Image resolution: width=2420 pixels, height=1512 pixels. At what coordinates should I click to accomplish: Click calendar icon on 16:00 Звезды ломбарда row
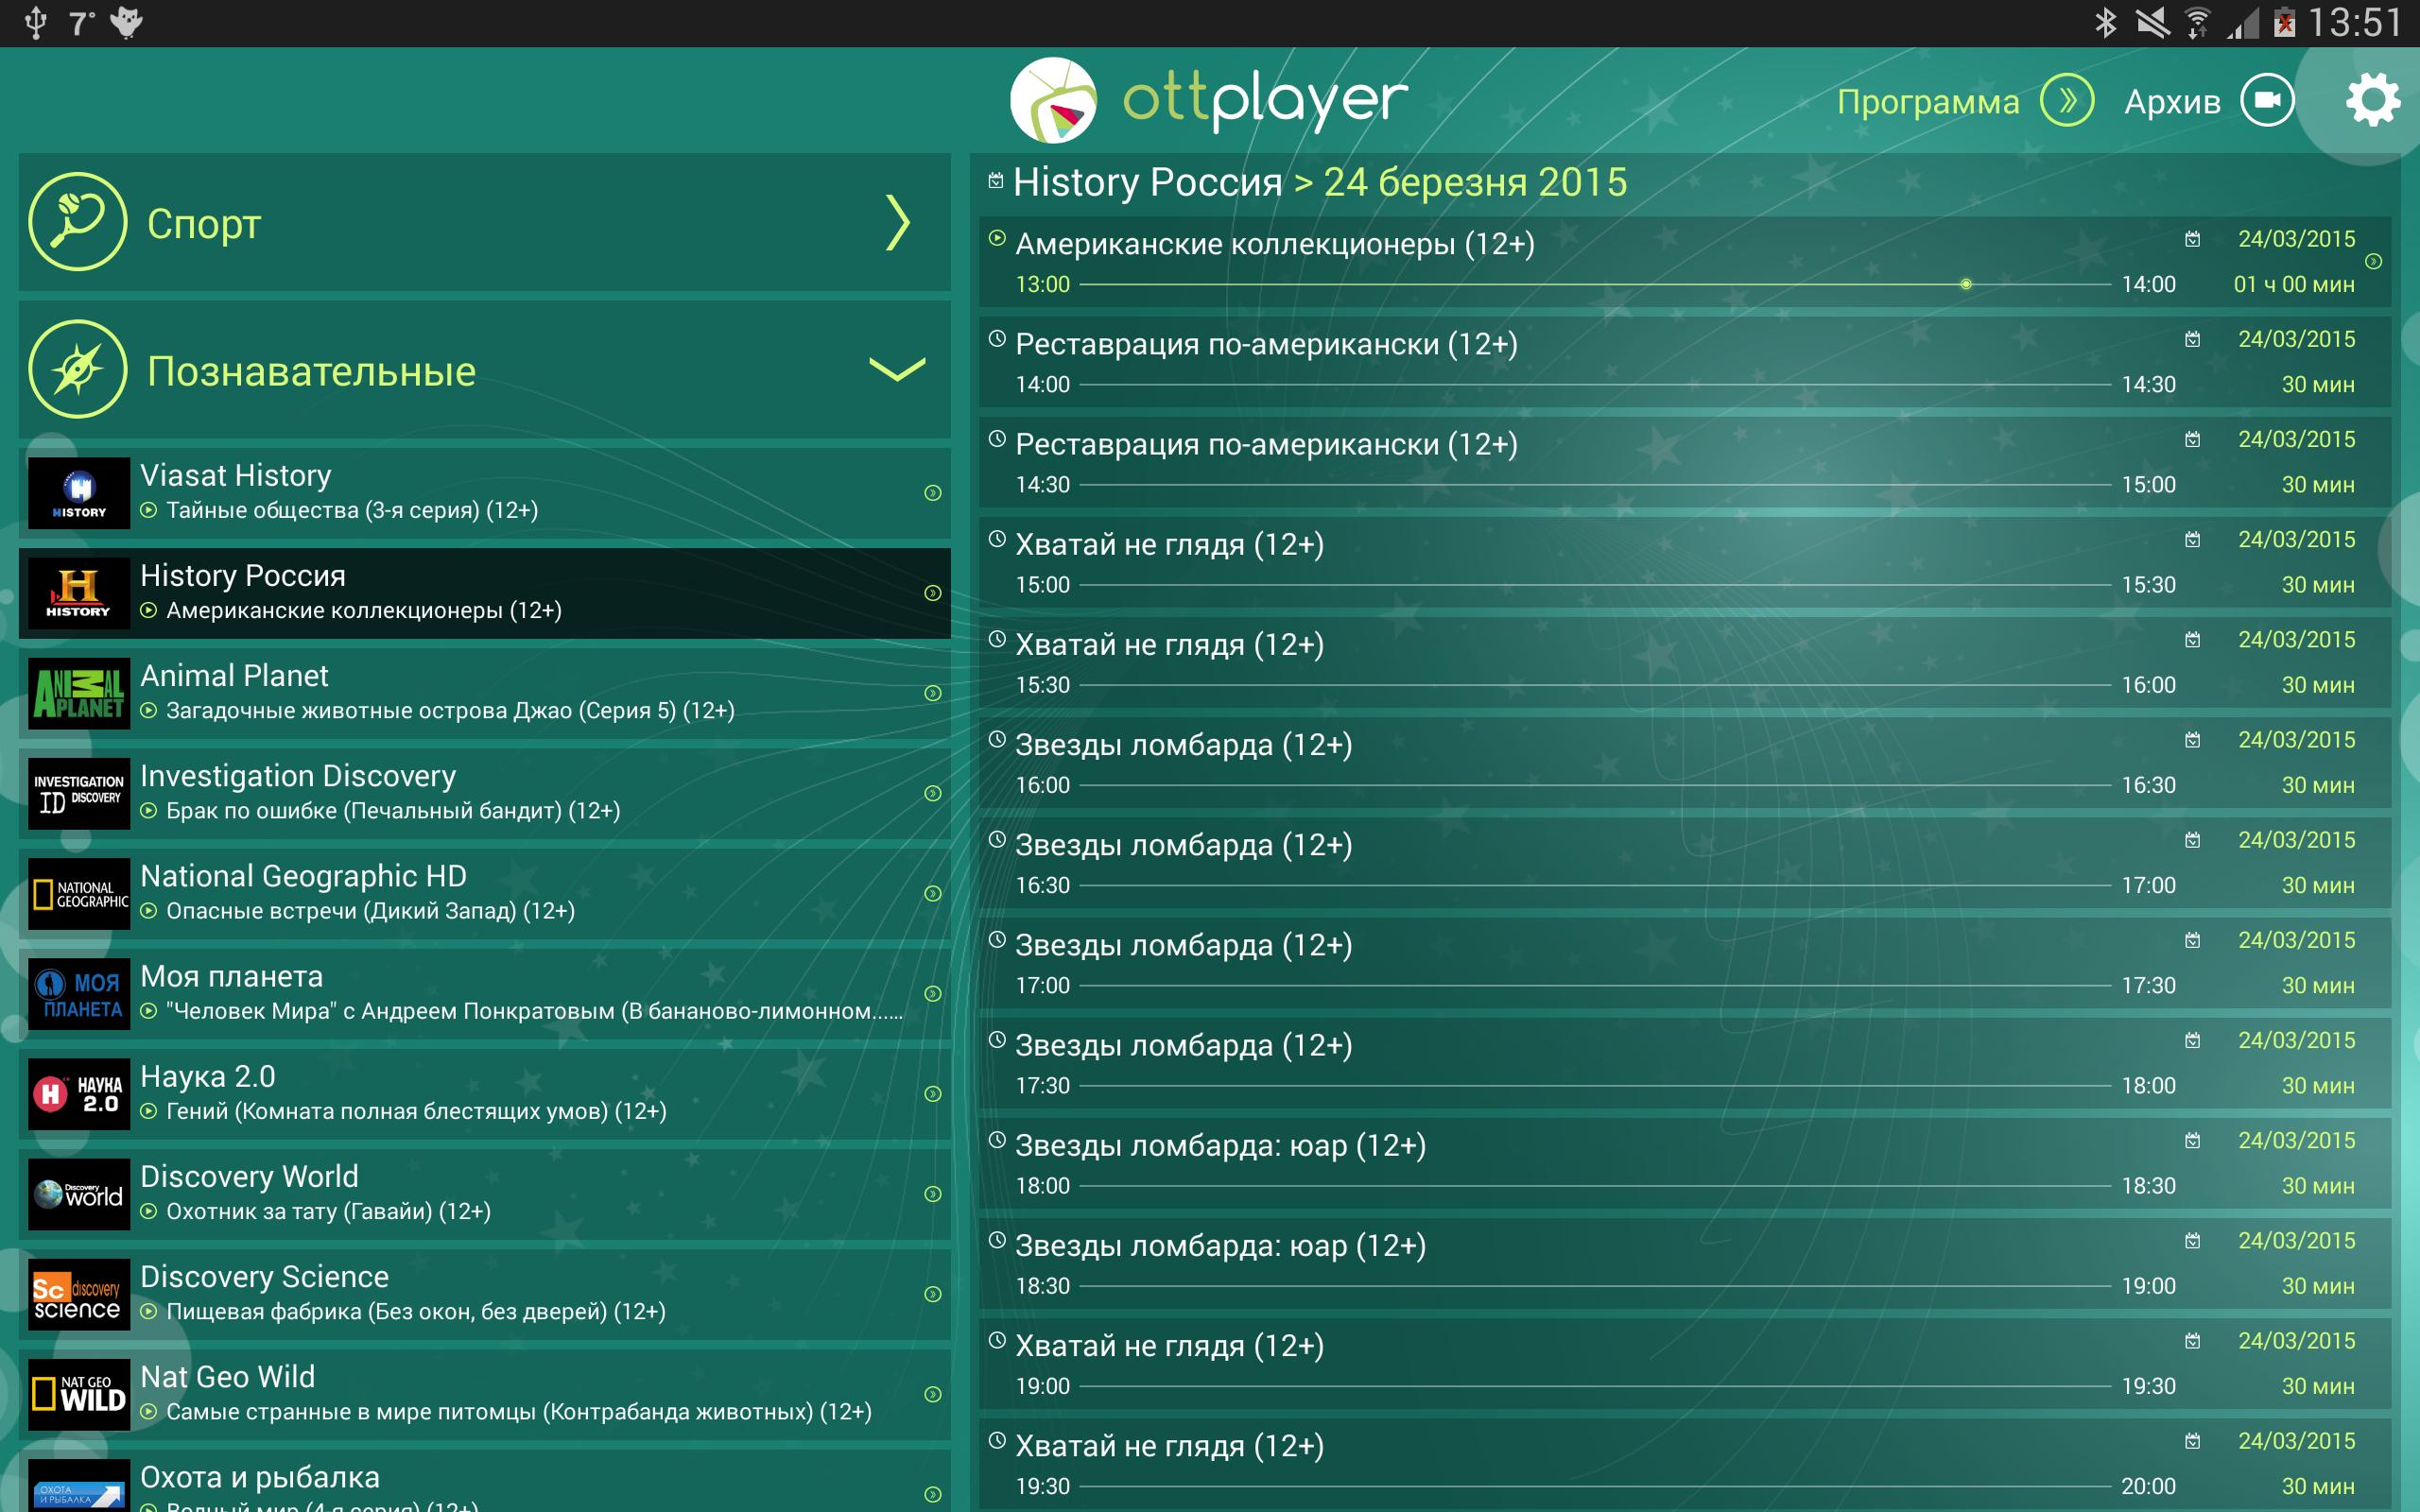(2192, 739)
